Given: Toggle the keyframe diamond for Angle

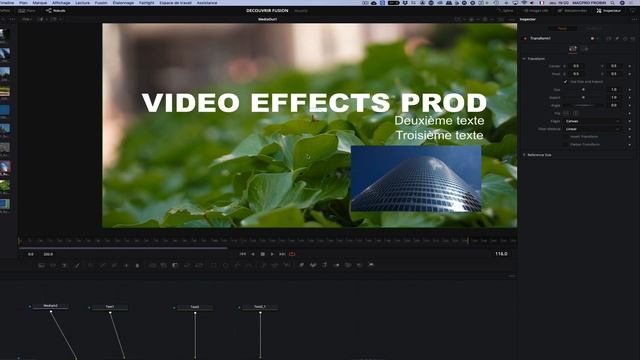Looking at the screenshot, I should click(630, 105).
